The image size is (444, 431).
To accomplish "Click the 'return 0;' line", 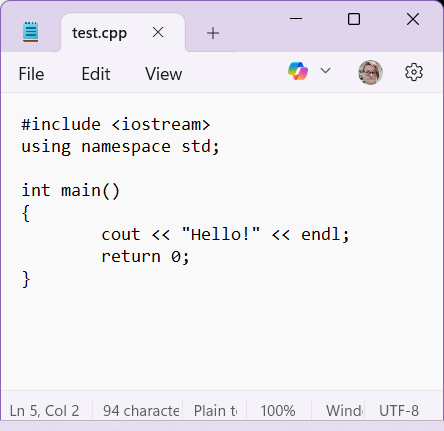I will 145,257.
